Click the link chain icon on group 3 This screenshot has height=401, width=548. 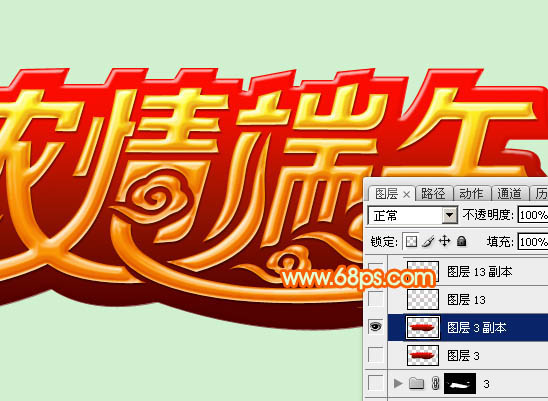(x=435, y=384)
